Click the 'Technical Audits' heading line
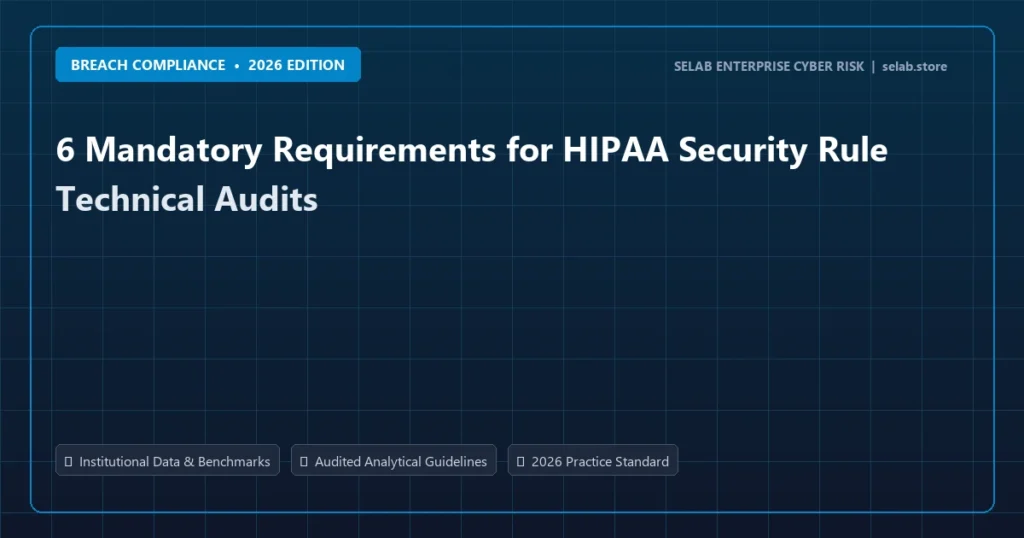 tap(187, 199)
